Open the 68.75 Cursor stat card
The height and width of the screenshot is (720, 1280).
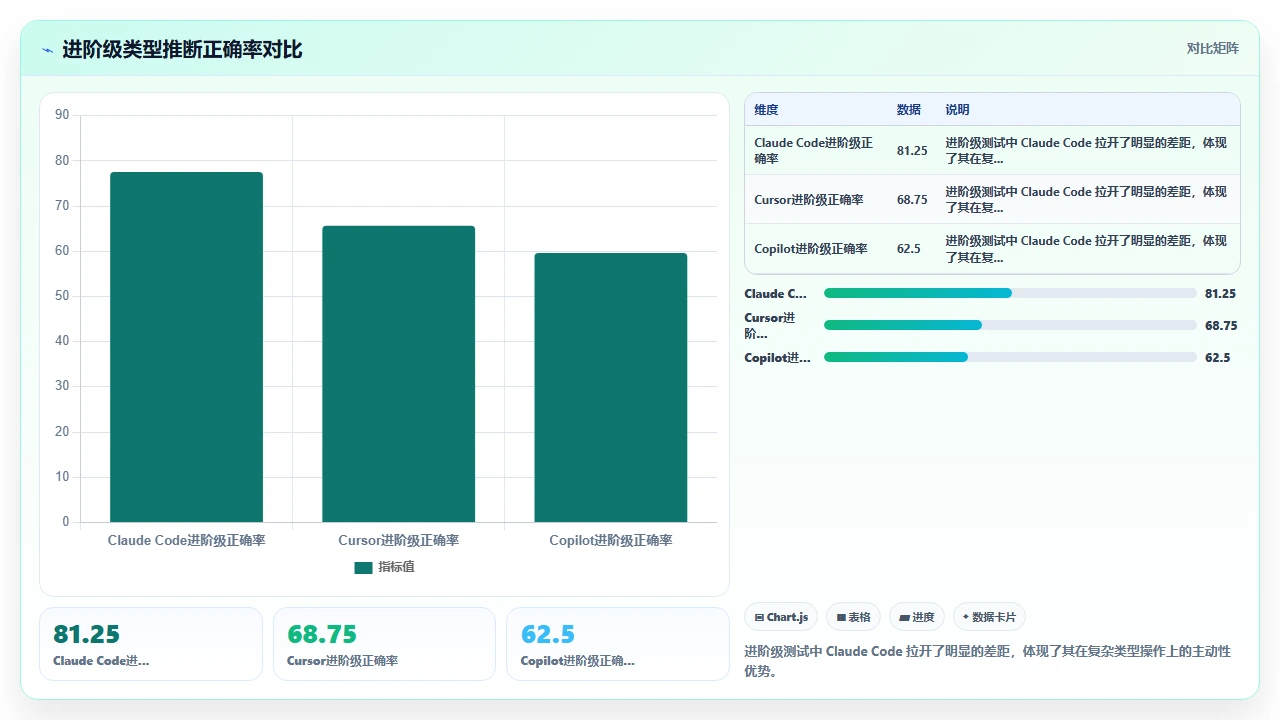tap(384, 644)
